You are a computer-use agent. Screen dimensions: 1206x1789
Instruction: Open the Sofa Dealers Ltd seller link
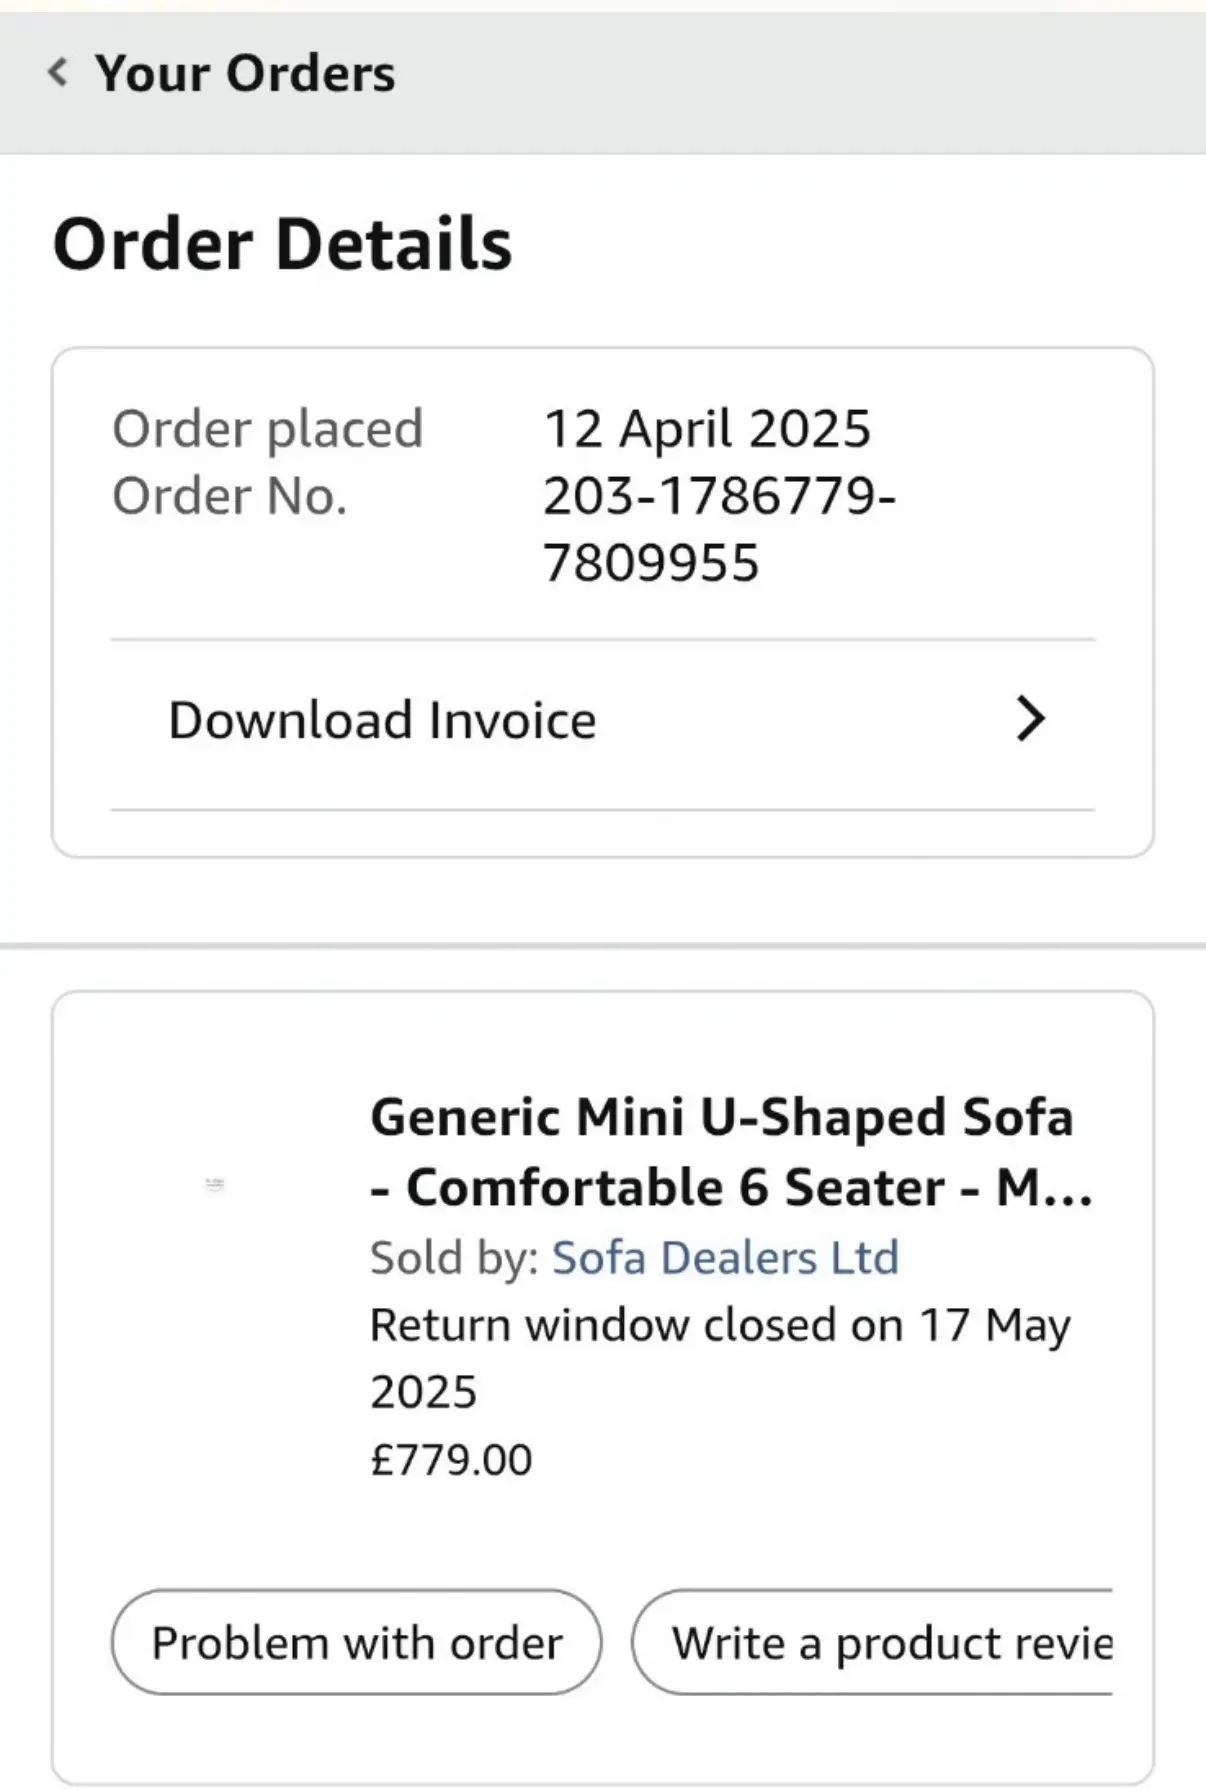pyautogui.click(x=725, y=1257)
